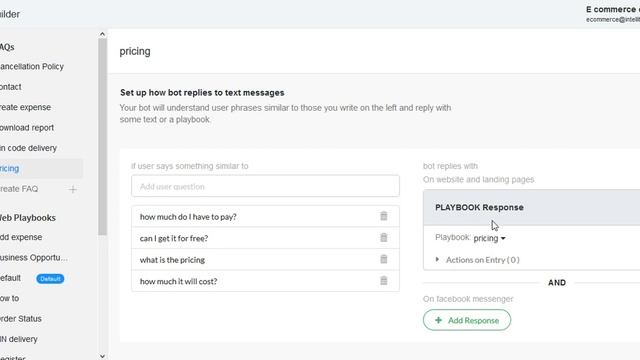The height and width of the screenshot is (360, 640).
Task: Open the Order Status playbook
Action: 20,319
